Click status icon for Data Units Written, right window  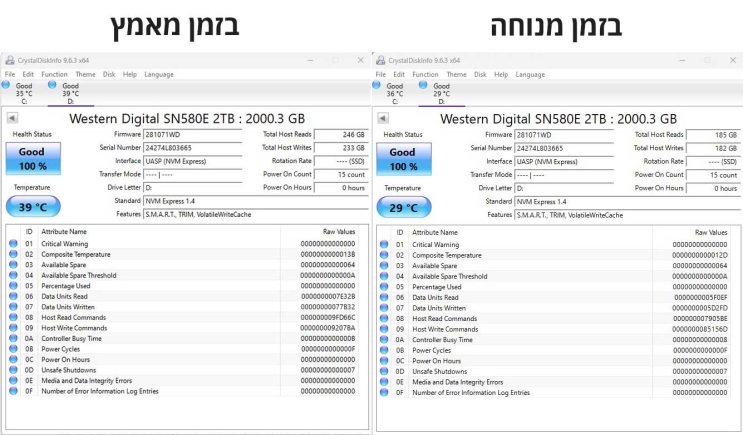click(384, 308)
